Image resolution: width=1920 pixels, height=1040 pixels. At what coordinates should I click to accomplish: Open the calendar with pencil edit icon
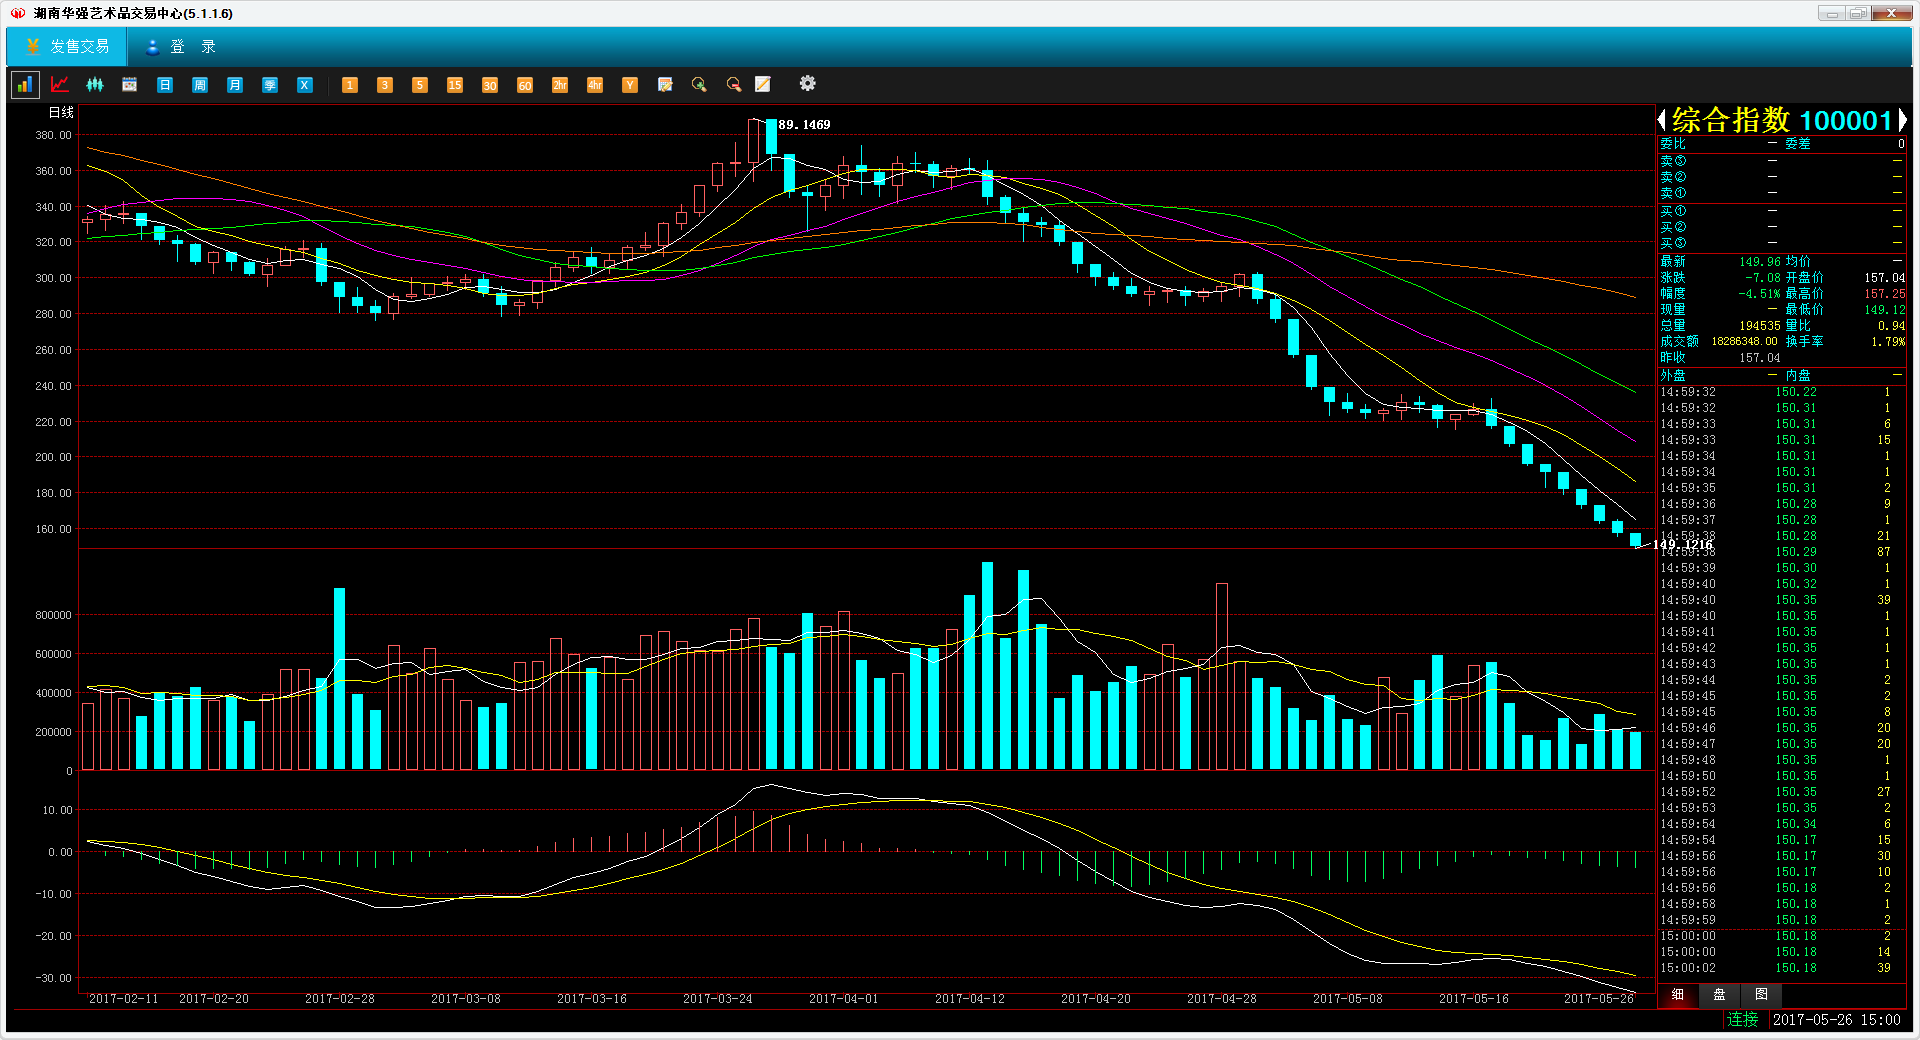665,85
